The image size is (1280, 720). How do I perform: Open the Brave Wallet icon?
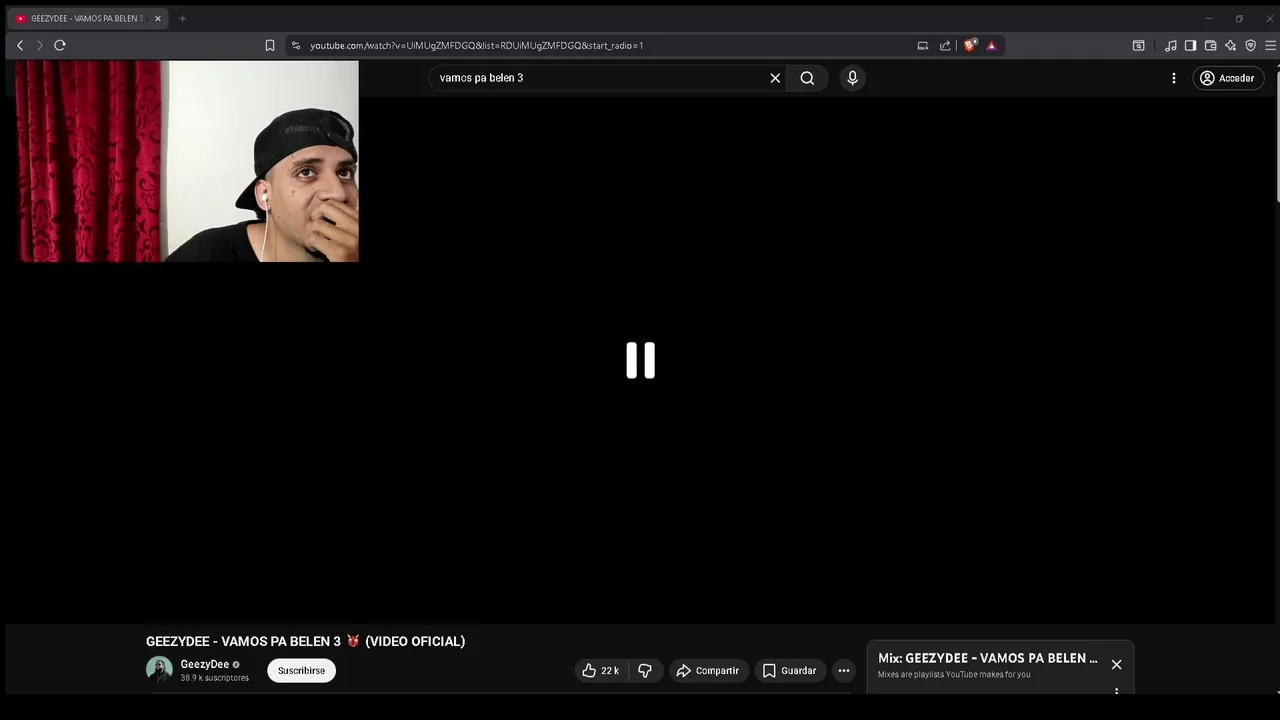pyautogui.click(x=1210, y=45)
